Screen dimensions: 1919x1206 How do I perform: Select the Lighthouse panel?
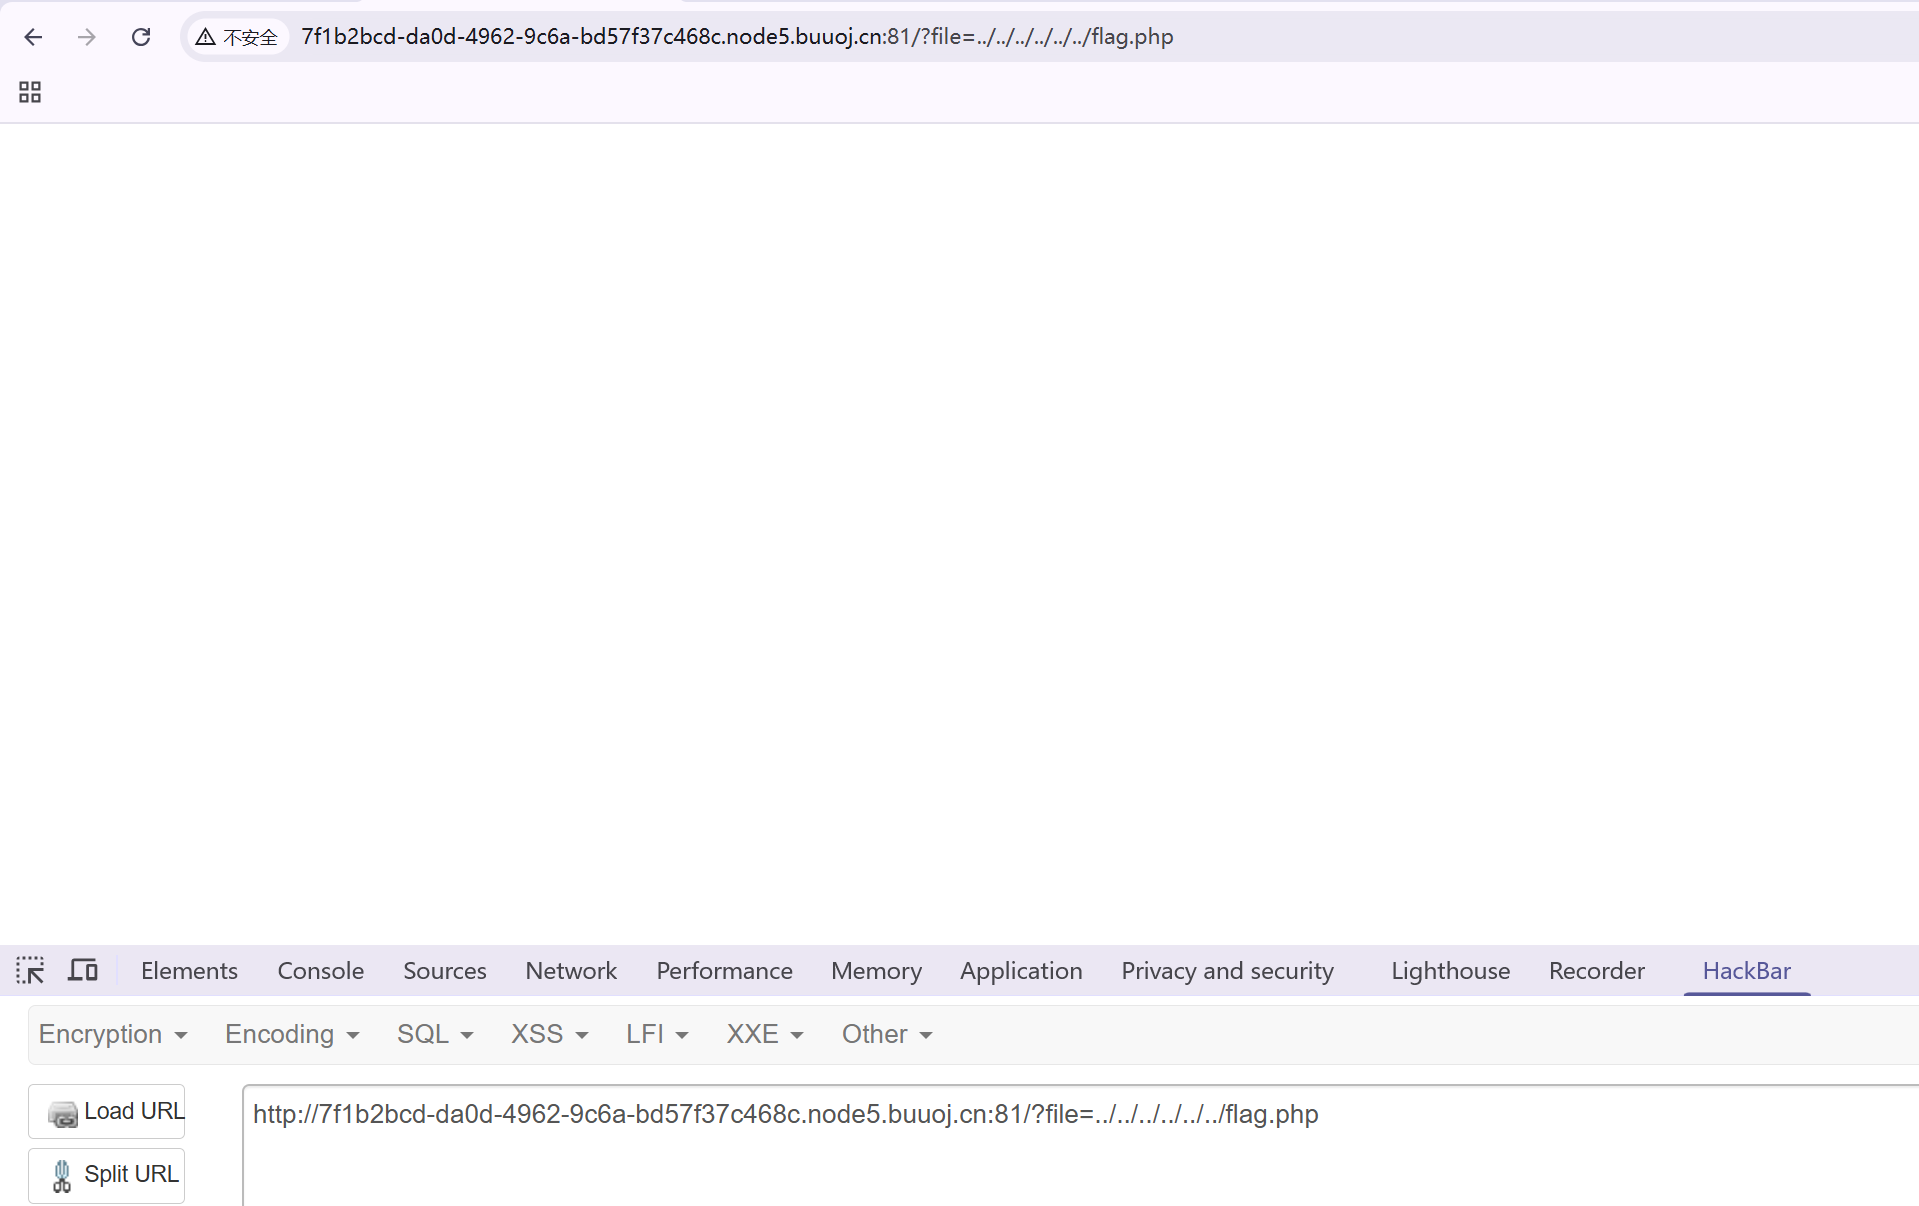click(x=1450, y=970)
